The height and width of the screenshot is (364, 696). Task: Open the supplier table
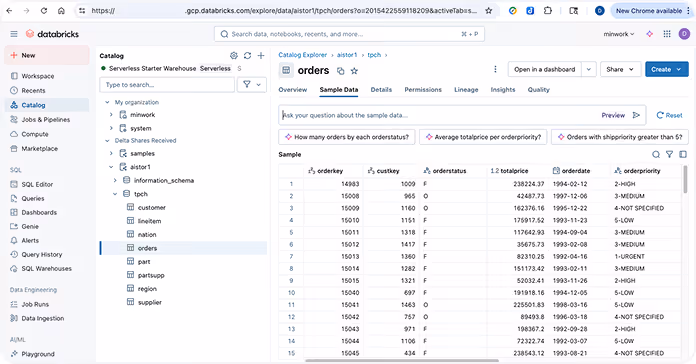[150, 302]
